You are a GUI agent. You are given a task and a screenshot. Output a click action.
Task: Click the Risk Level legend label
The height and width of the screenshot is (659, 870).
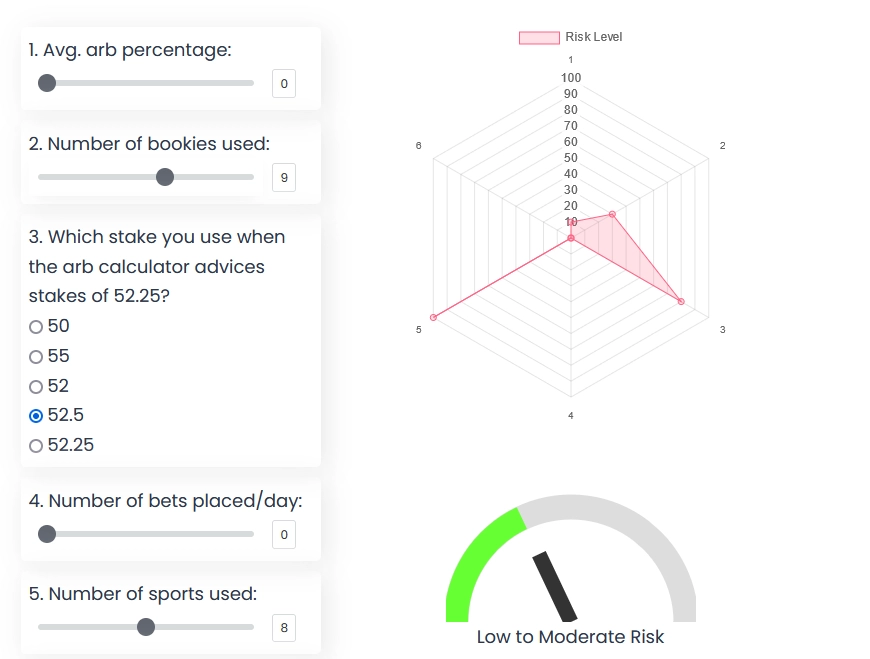tap(594, 37)
